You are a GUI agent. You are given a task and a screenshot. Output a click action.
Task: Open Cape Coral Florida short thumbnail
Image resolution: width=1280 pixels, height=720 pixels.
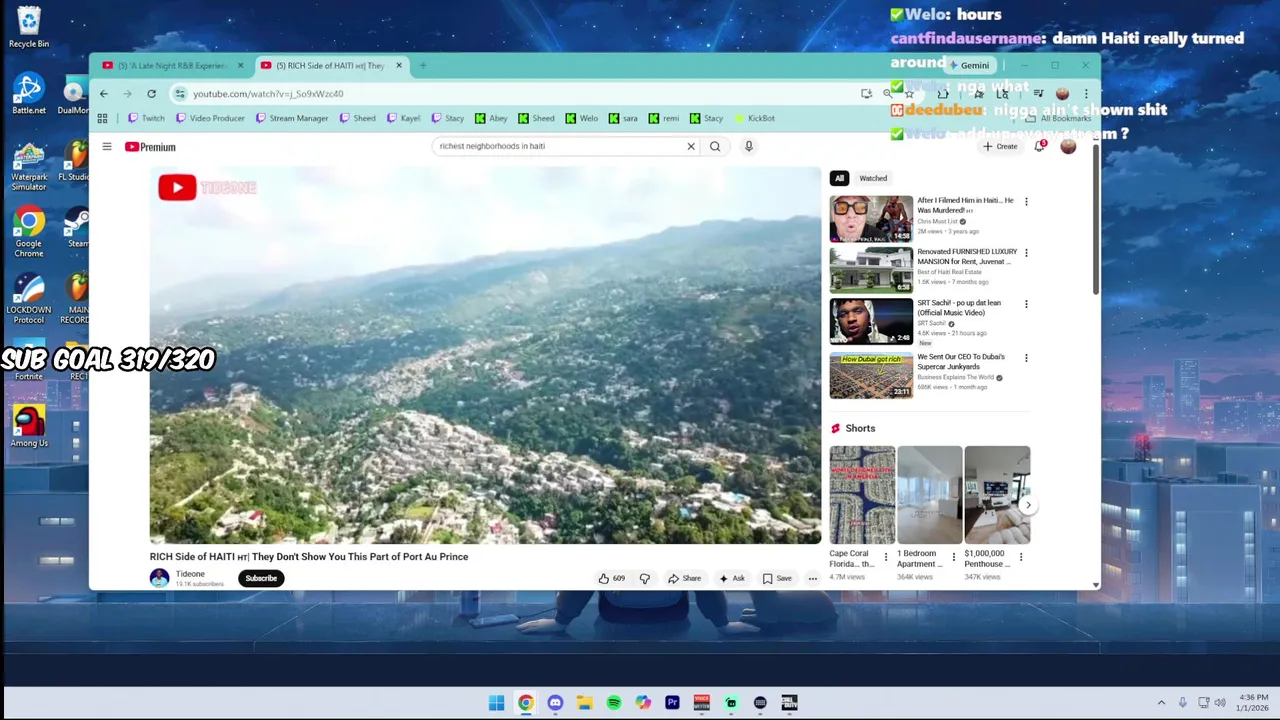coord(862,495)
